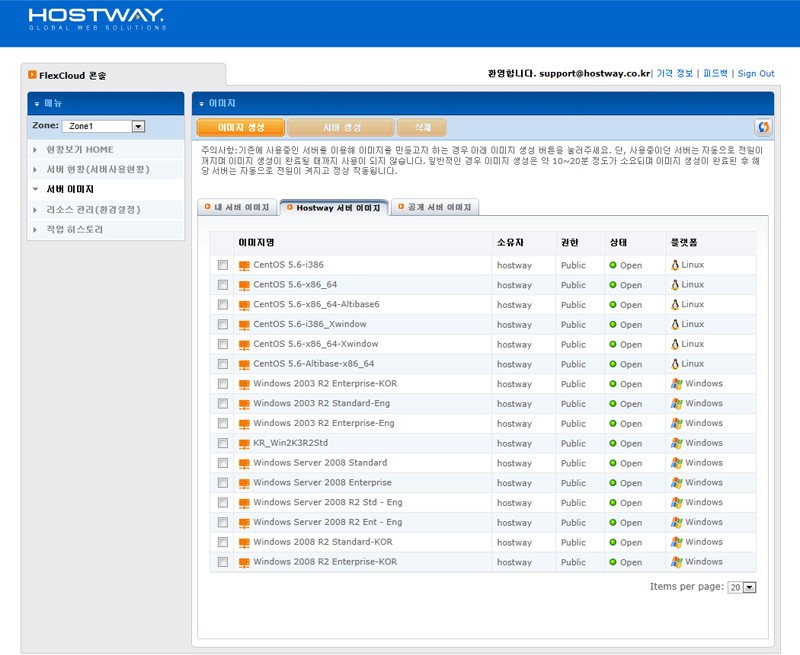Click the 서버 생성 button
800x655 pixels.
pyautogui.click(x=341, y=128)
